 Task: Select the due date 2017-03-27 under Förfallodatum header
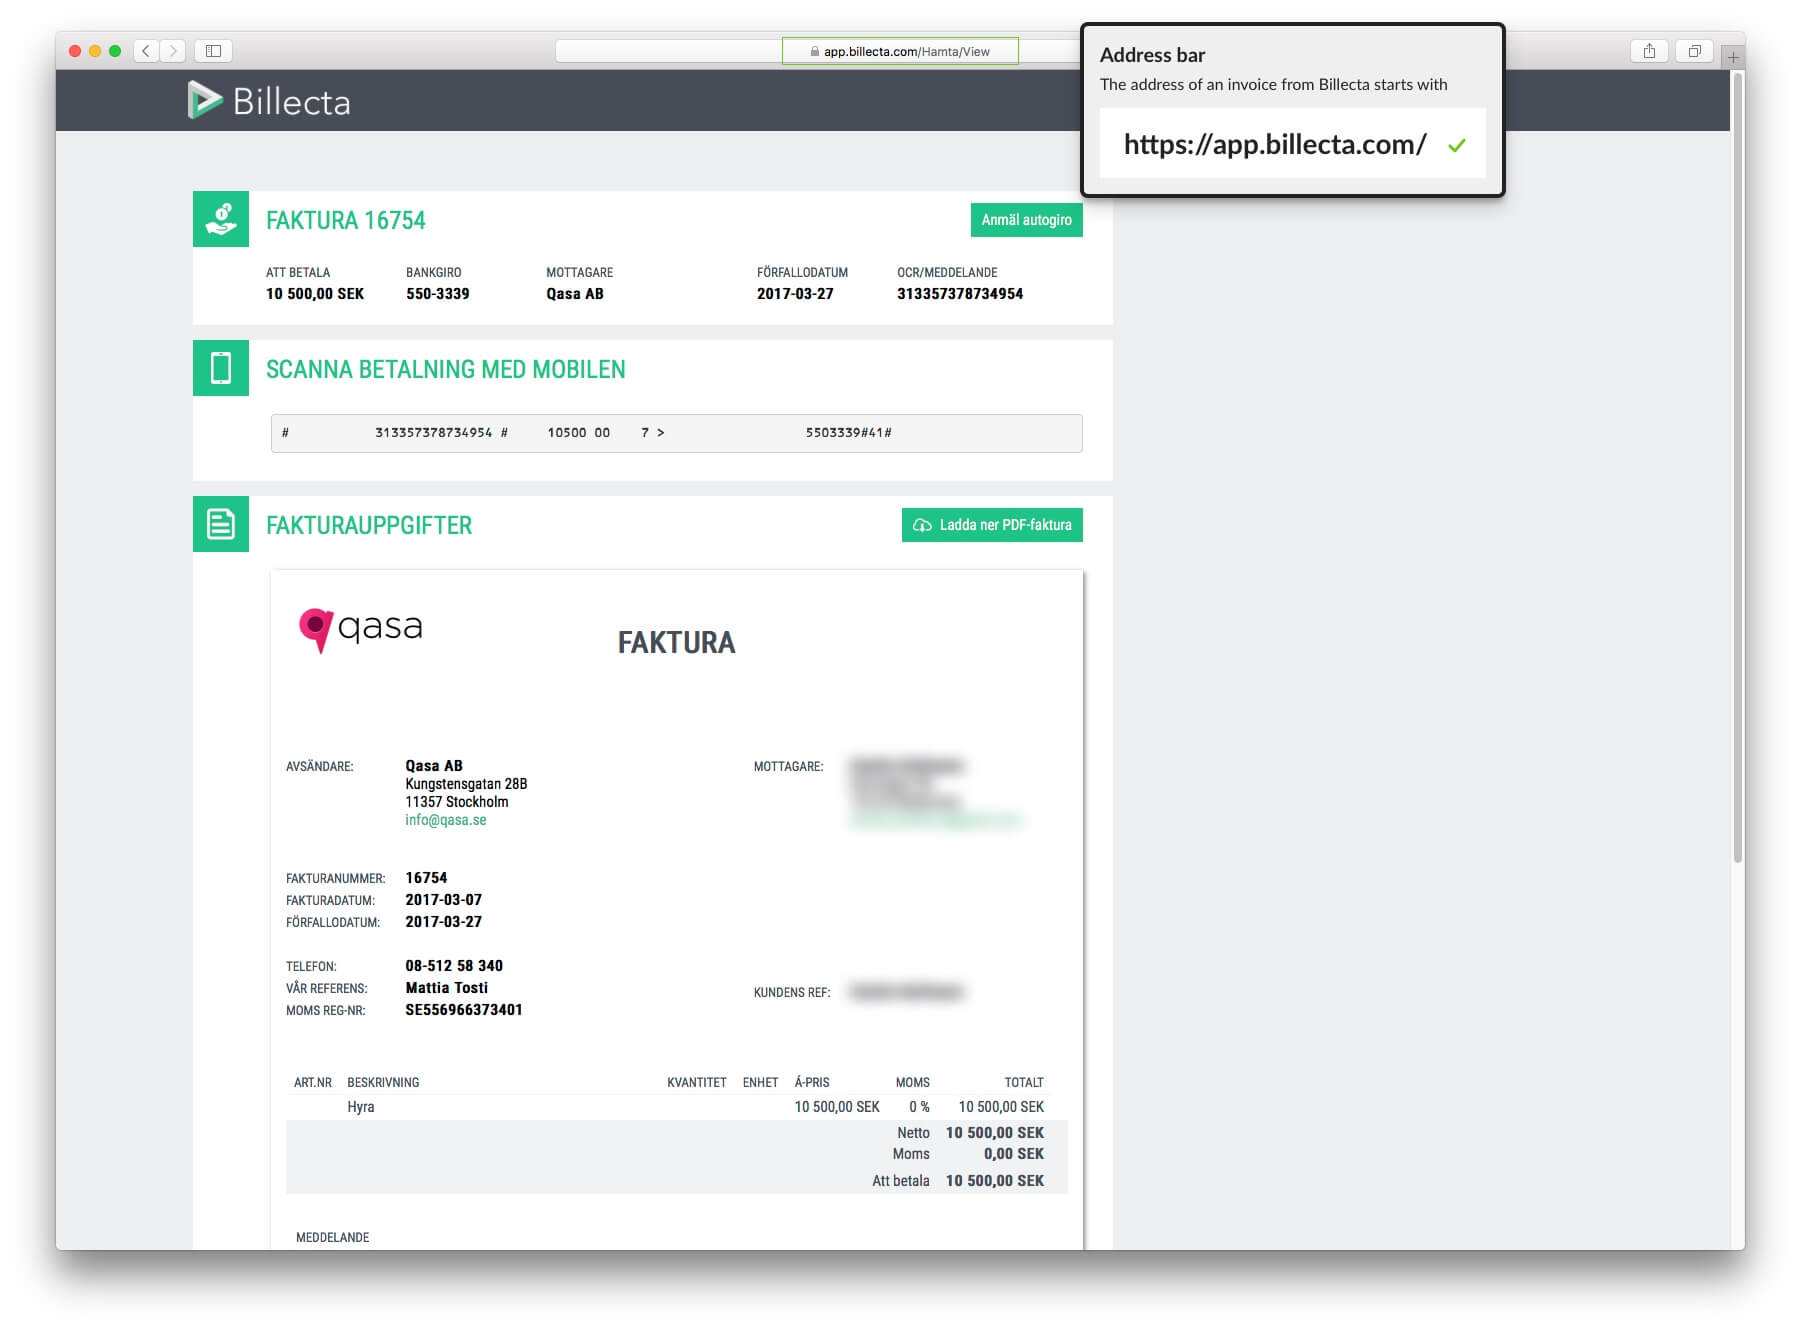pos(795,294)
